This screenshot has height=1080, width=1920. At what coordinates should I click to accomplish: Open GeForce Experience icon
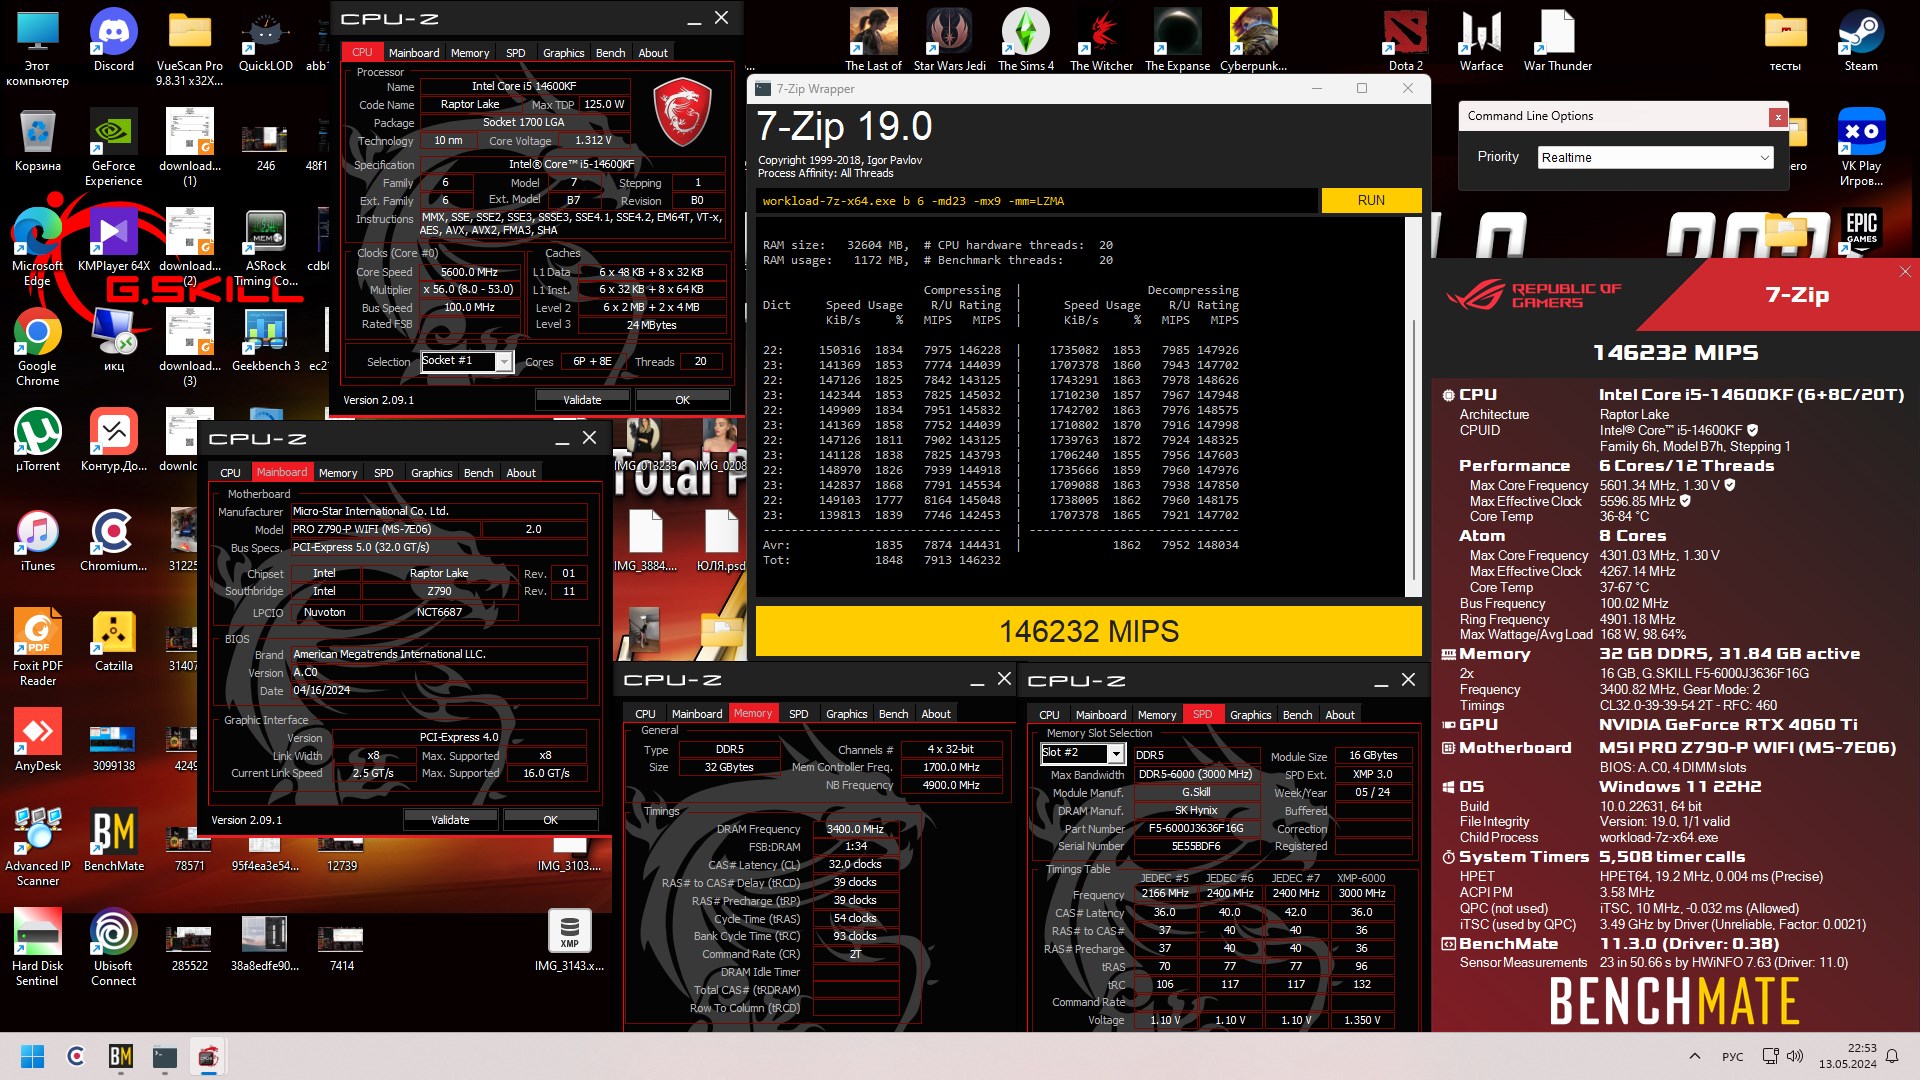(x=114, y=148)
